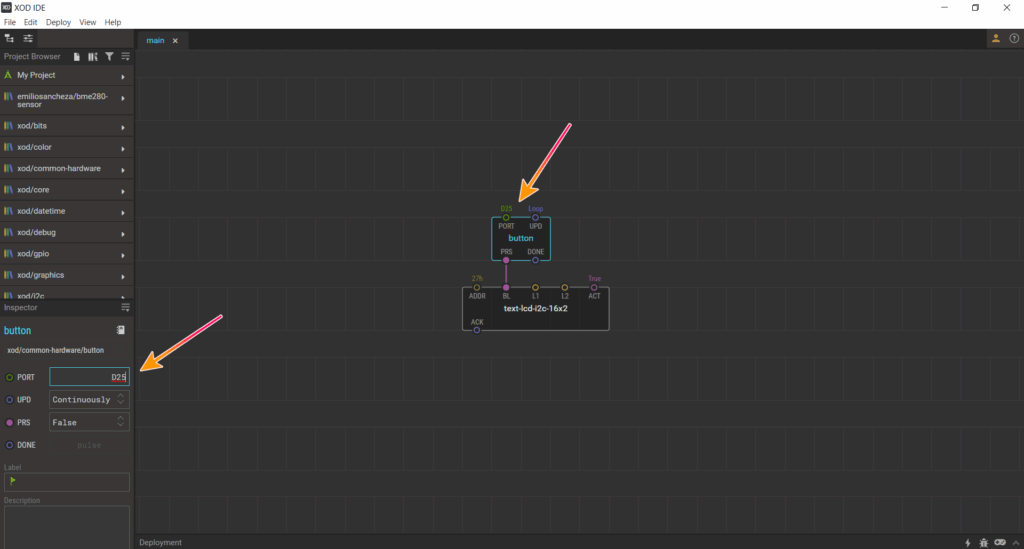Click the button title in Inspector
Viewport: 1024px width, 549px height.
pos(18,330)
